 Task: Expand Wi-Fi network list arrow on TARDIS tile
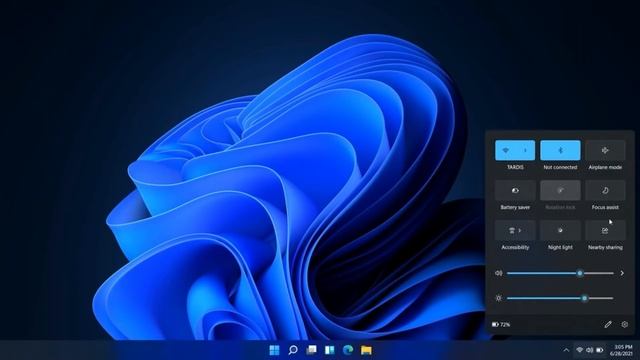[x=525, y=150]
